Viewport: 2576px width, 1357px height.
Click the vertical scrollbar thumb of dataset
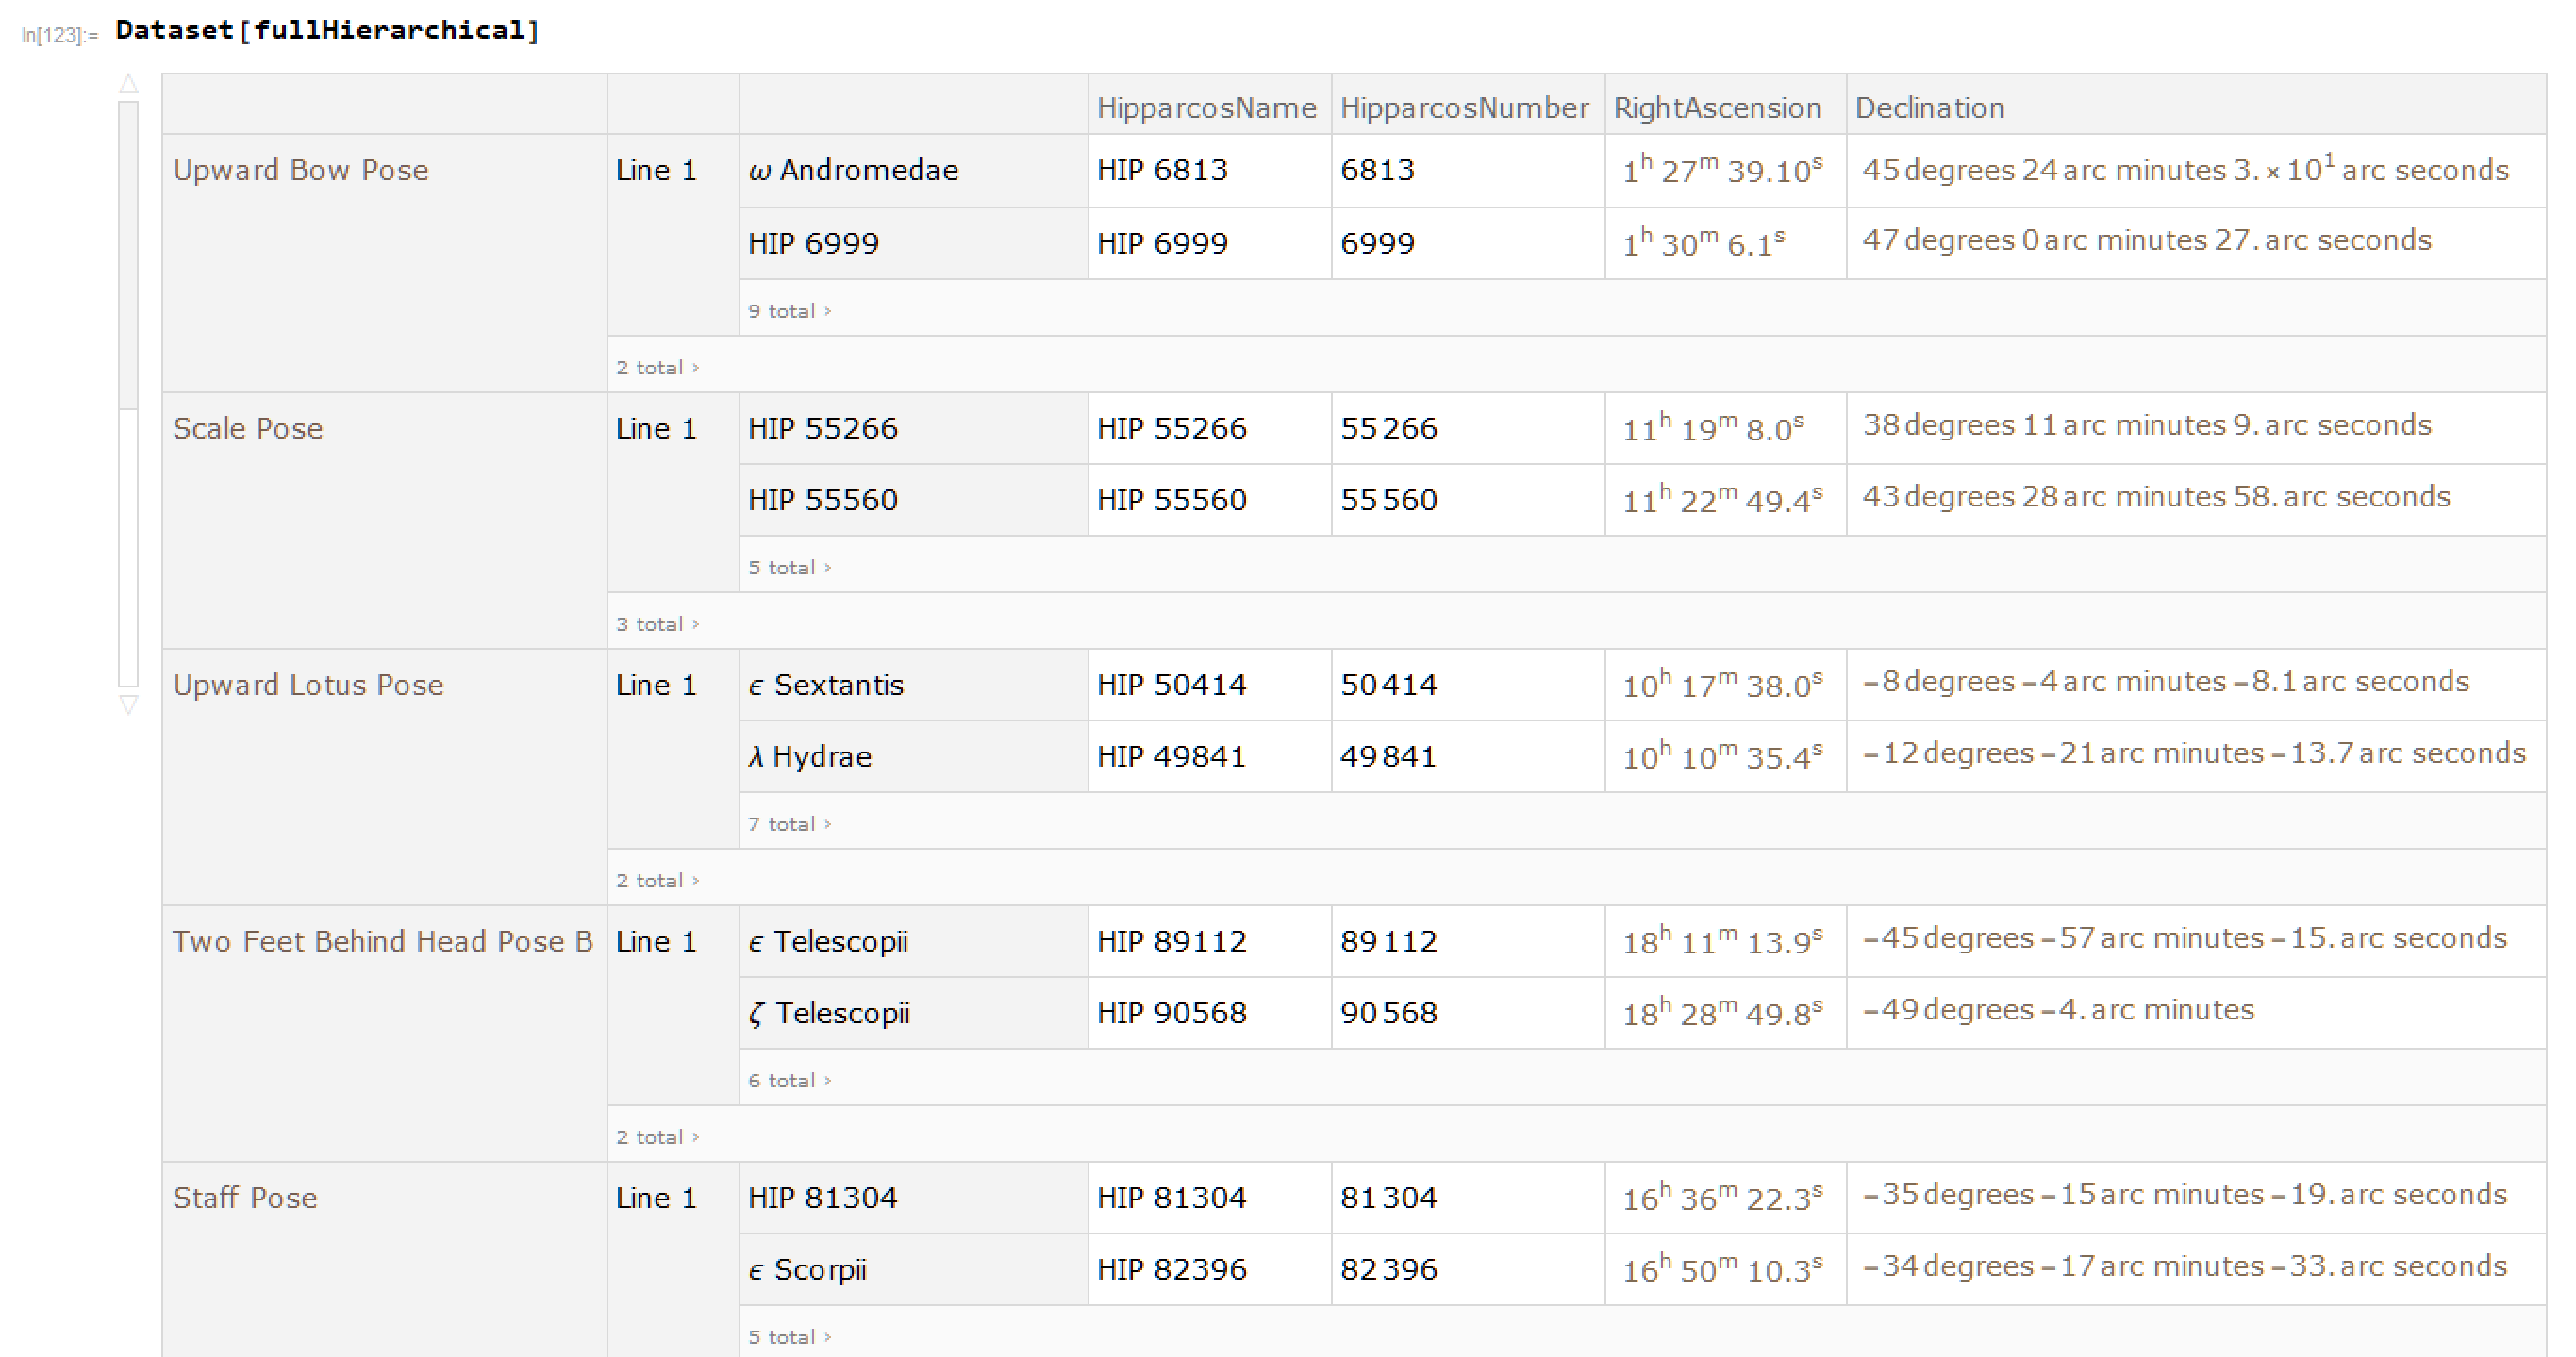(x=128, y=255)
